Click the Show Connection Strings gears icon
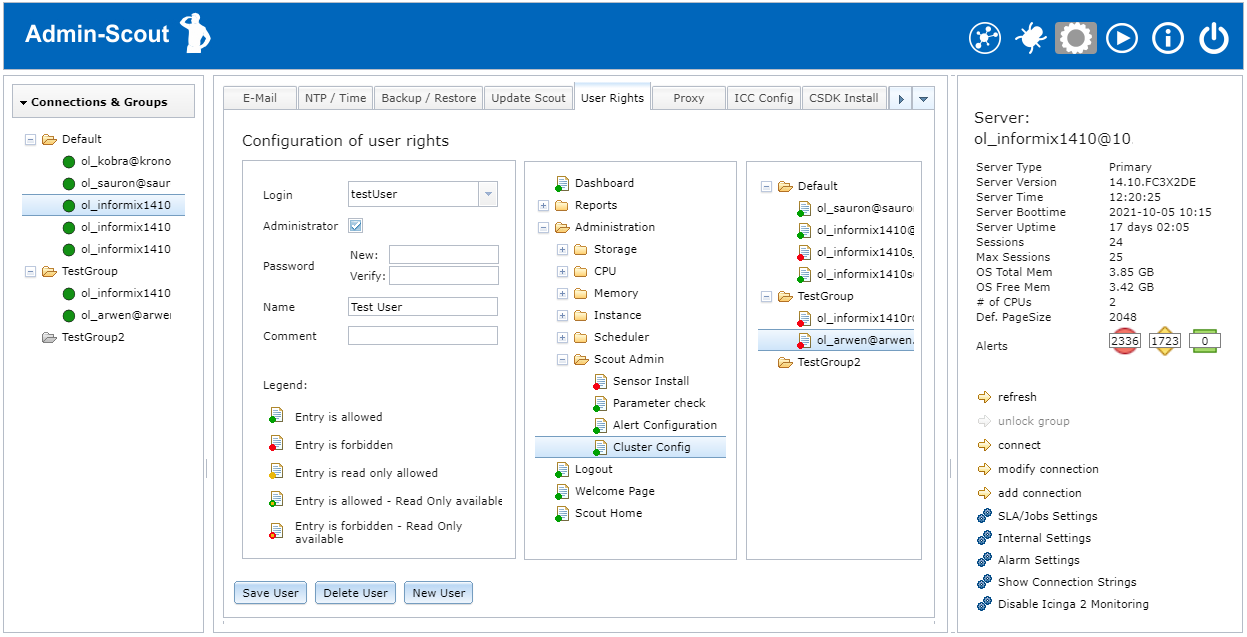The width and height of the screenshot is (1247, 637). pyautogui.click(x=984, y=583)
